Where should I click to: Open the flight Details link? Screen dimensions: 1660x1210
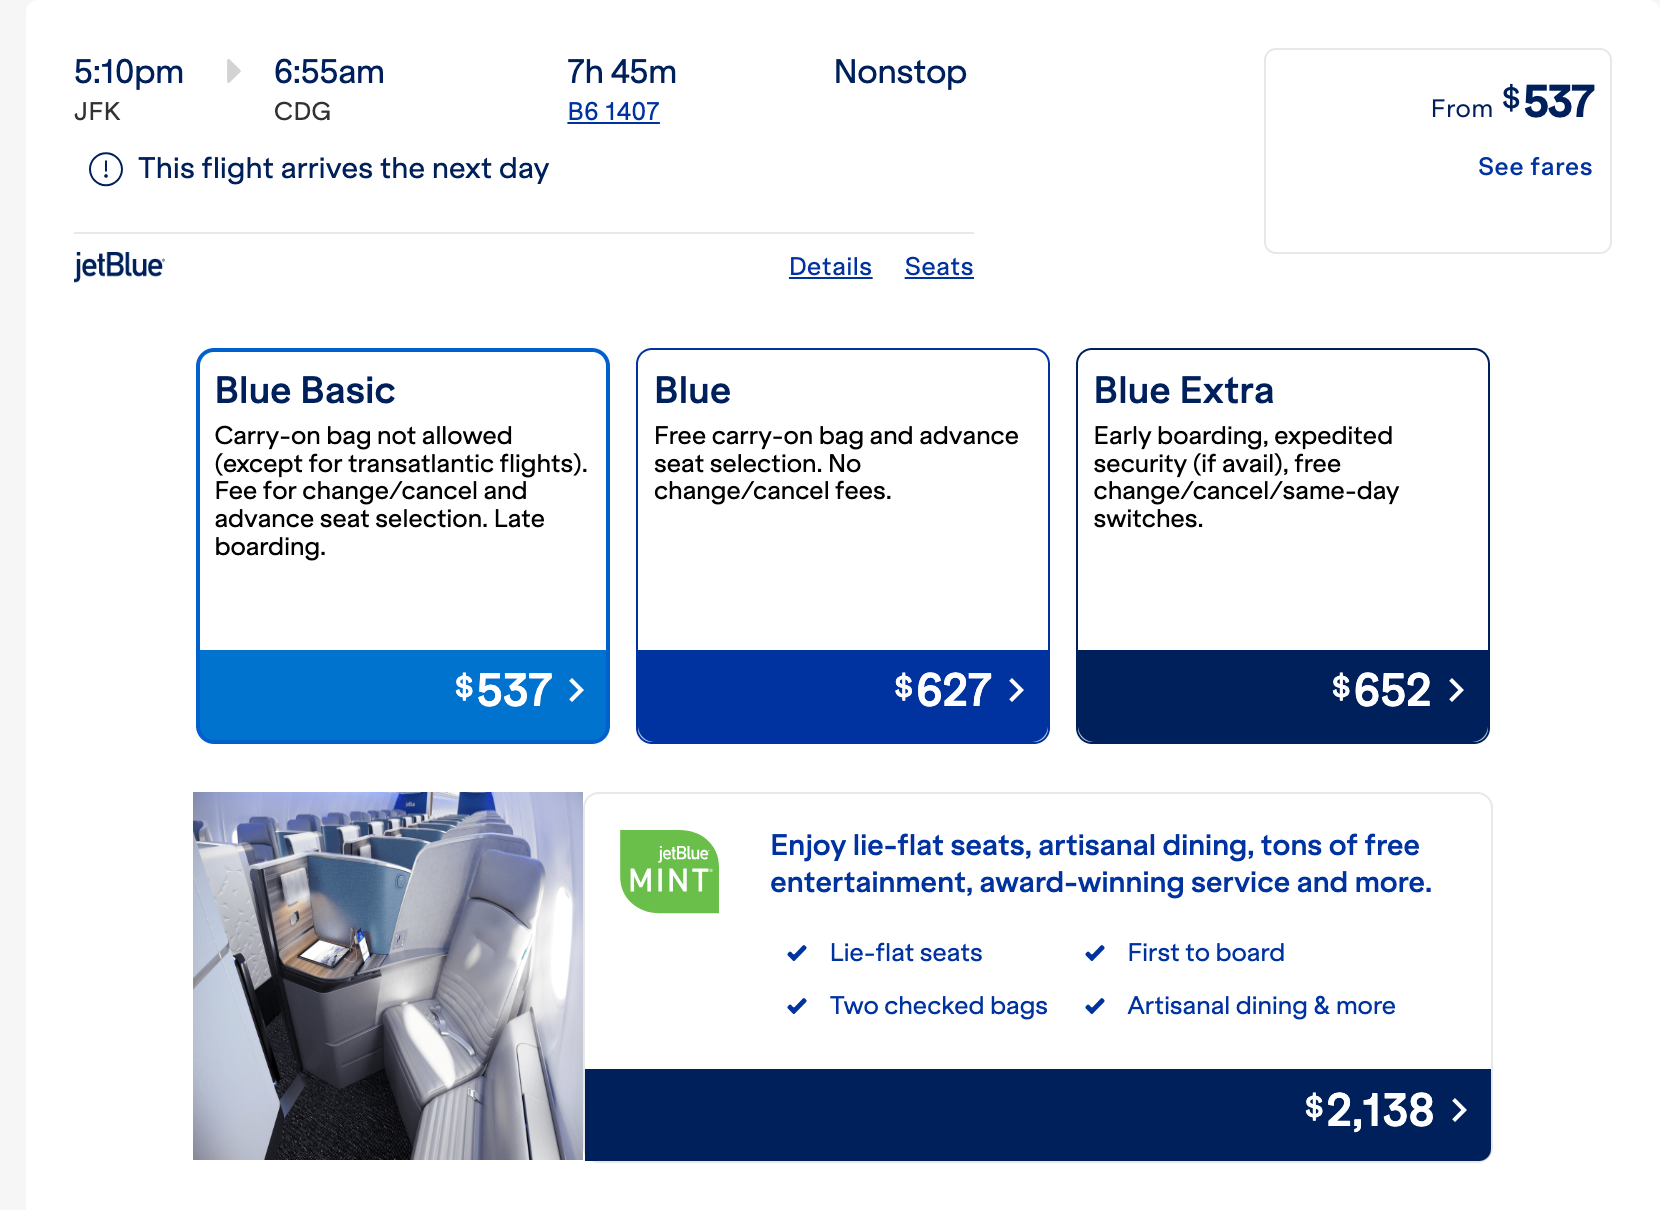830,267
